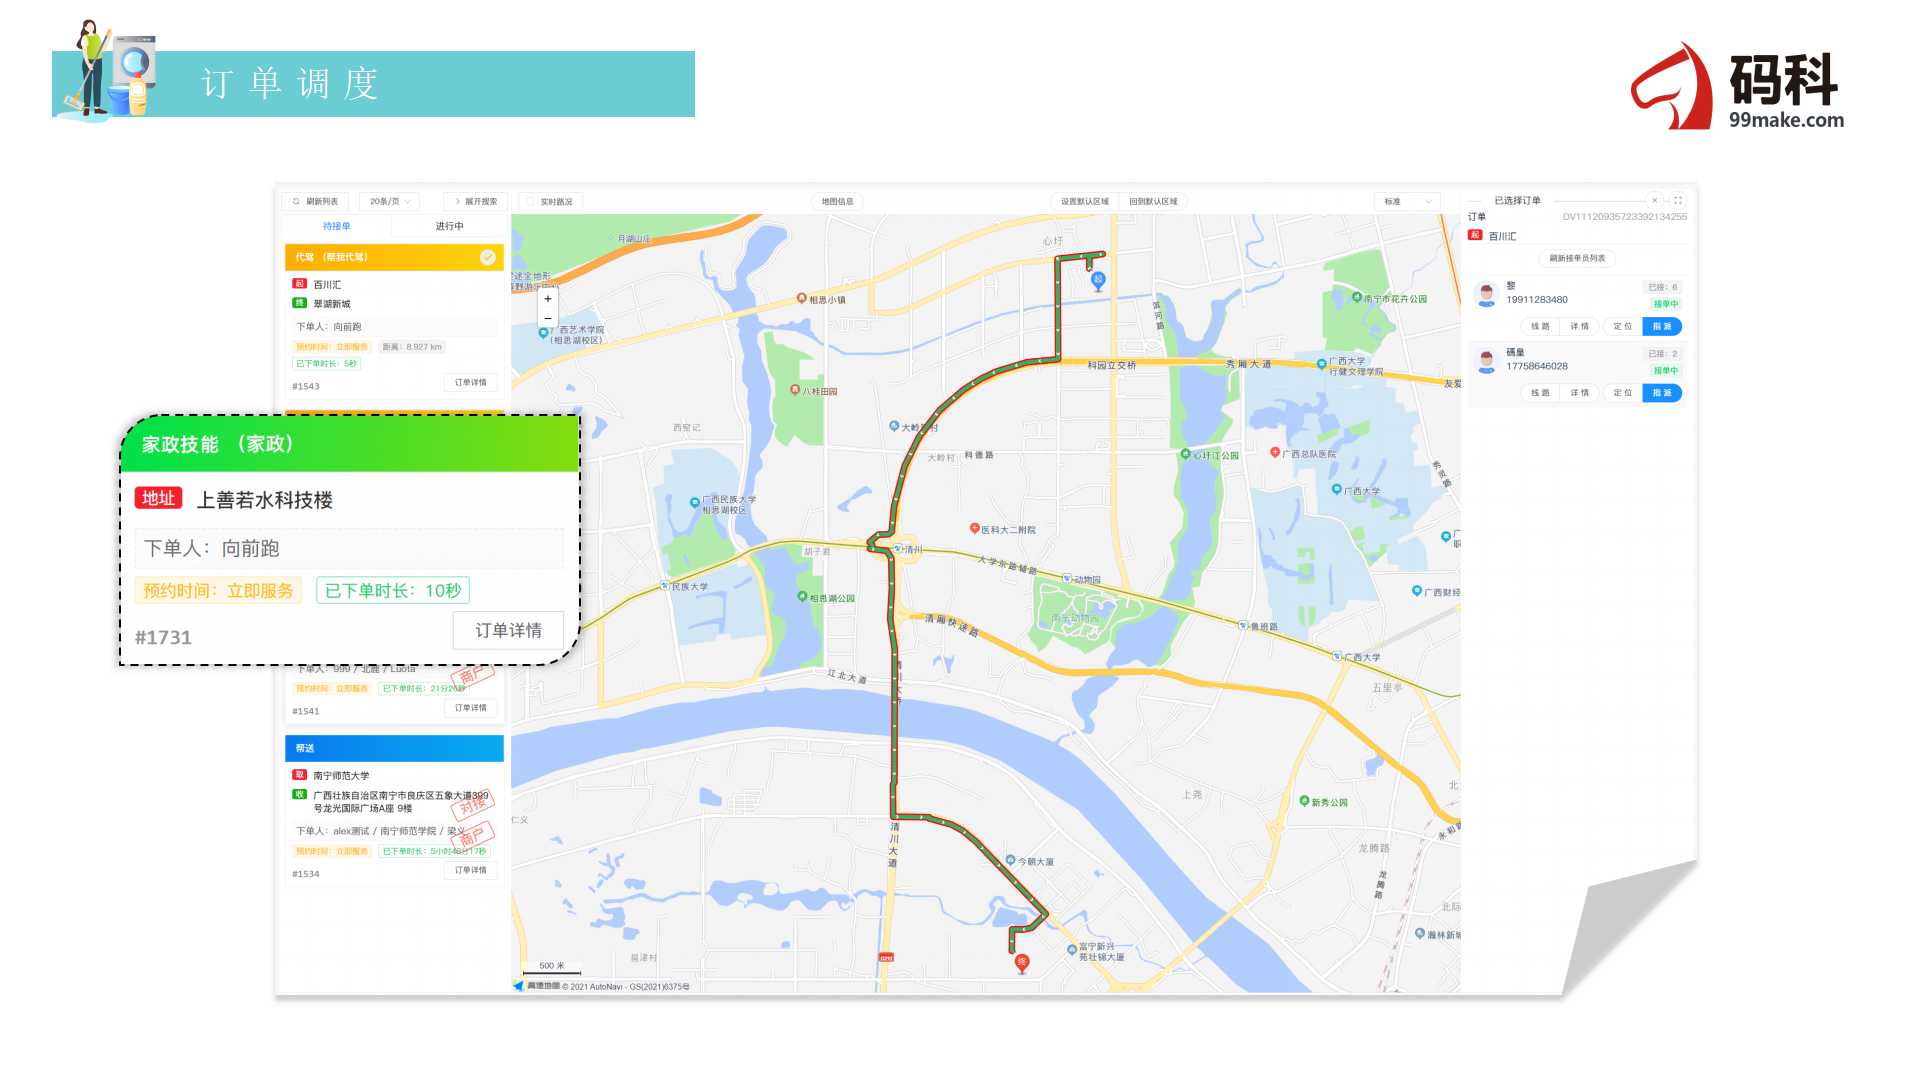Switch to the 进行中 in-progress tab

tap(449, 226)
